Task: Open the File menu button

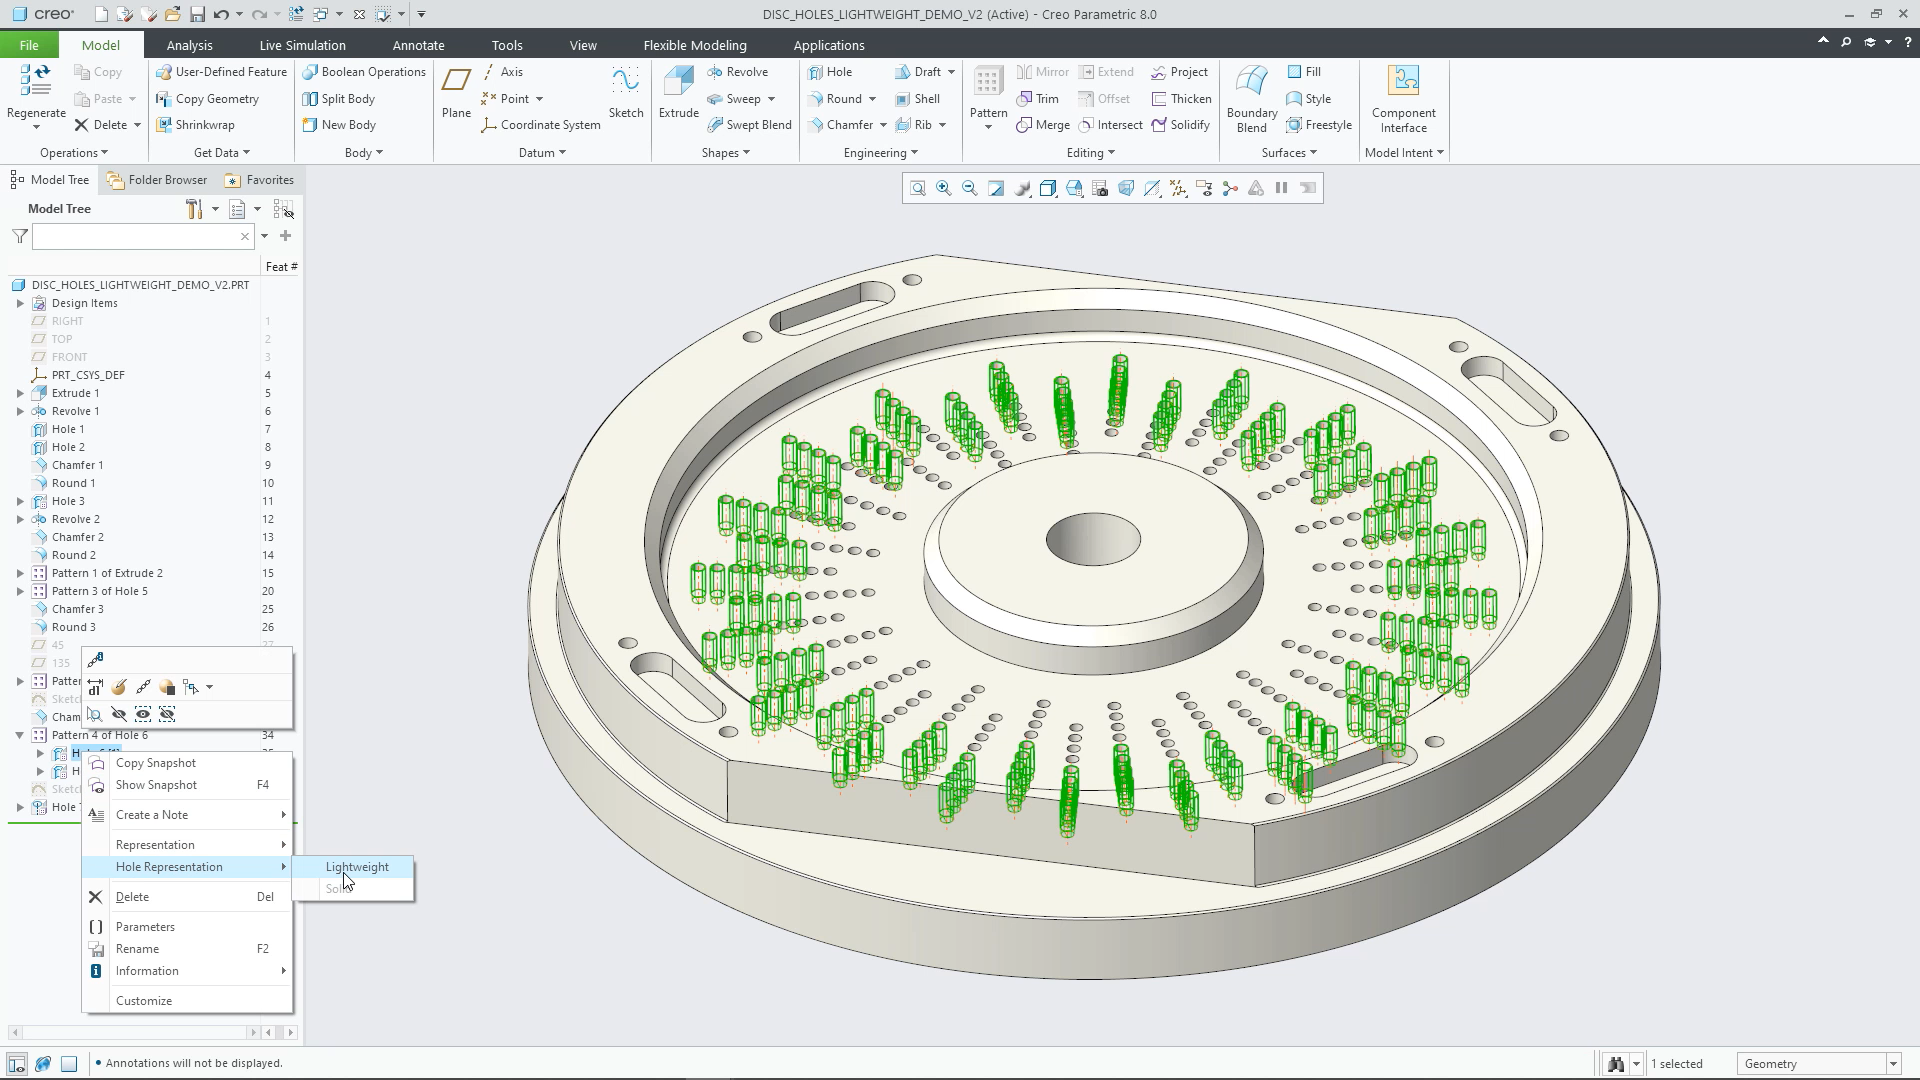Action: pos(29,45)
